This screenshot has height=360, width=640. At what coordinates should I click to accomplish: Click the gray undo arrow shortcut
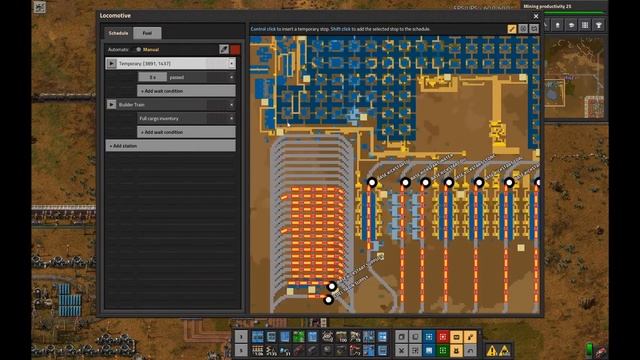(470, 350)
